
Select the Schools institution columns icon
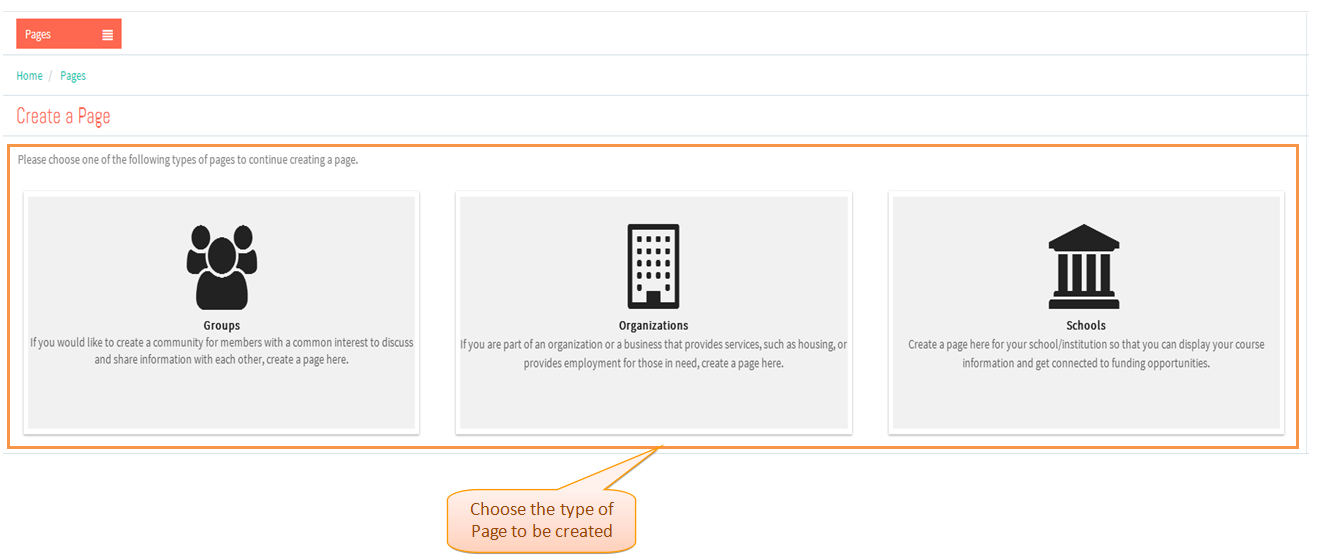pos(1085,266)
